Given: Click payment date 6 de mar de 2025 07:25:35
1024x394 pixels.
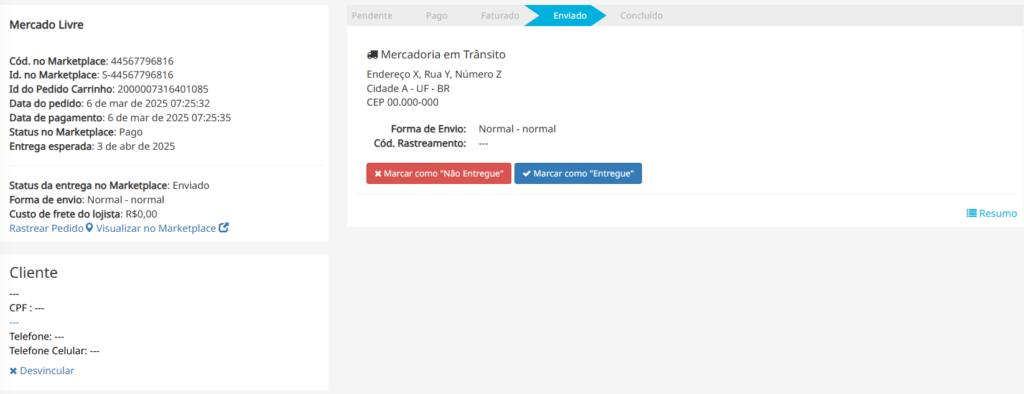Looking at the screenshot, I should [x=168, y=118].
